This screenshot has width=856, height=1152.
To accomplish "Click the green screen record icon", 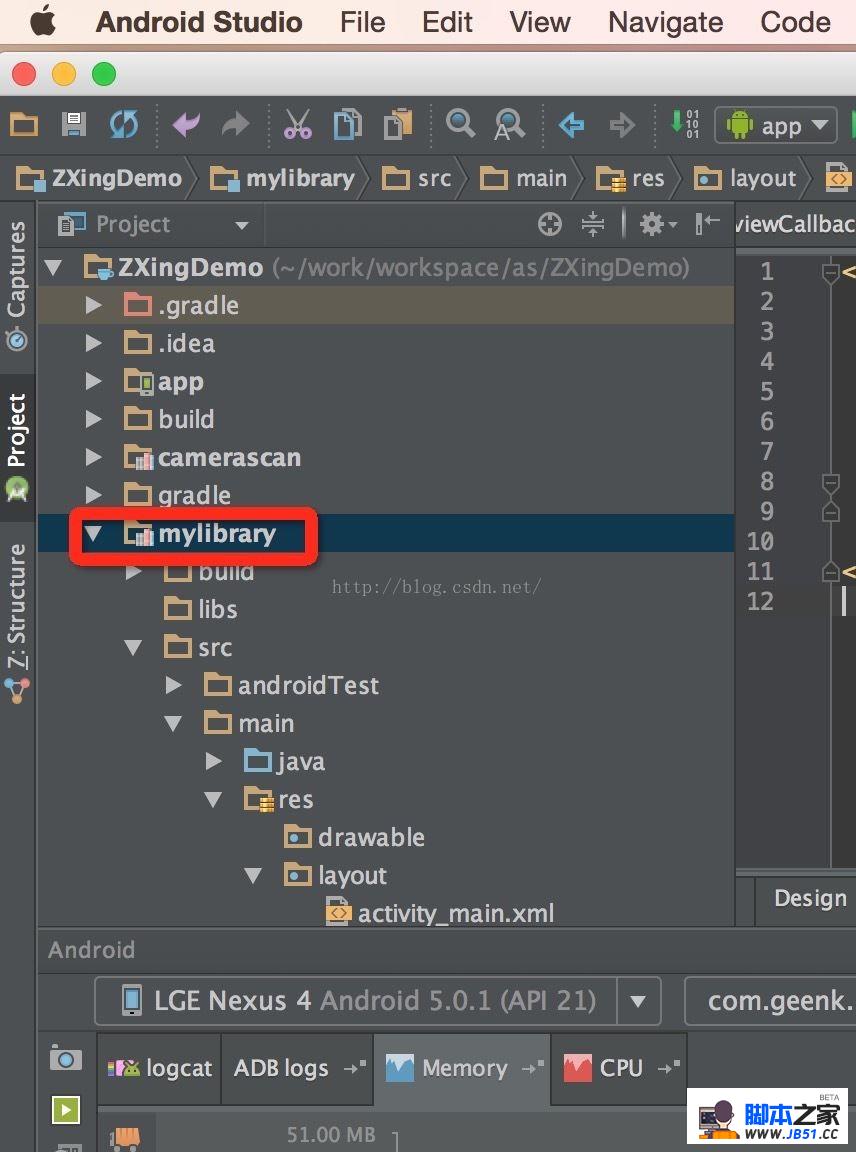I will pyautogui.click(x=65, y=1109).
